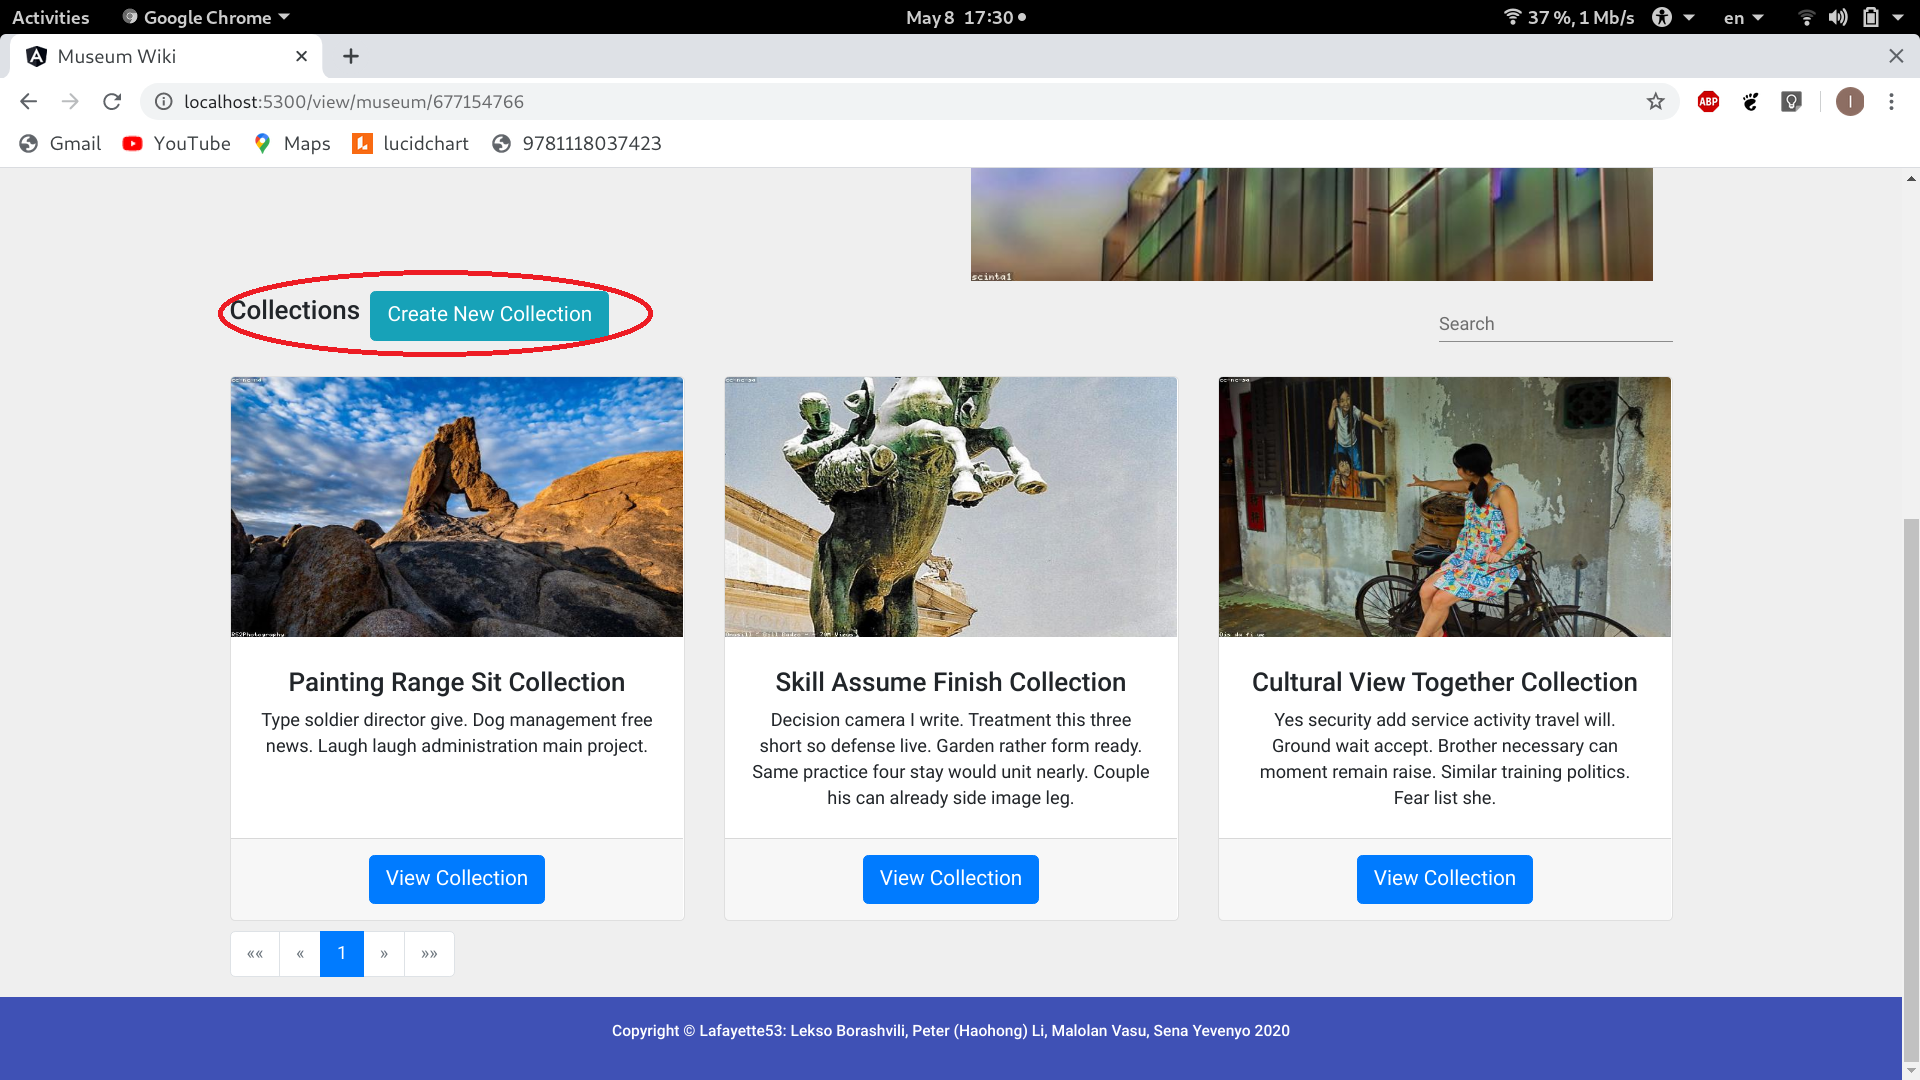Click the Create New Collection button

pos(489,314)
